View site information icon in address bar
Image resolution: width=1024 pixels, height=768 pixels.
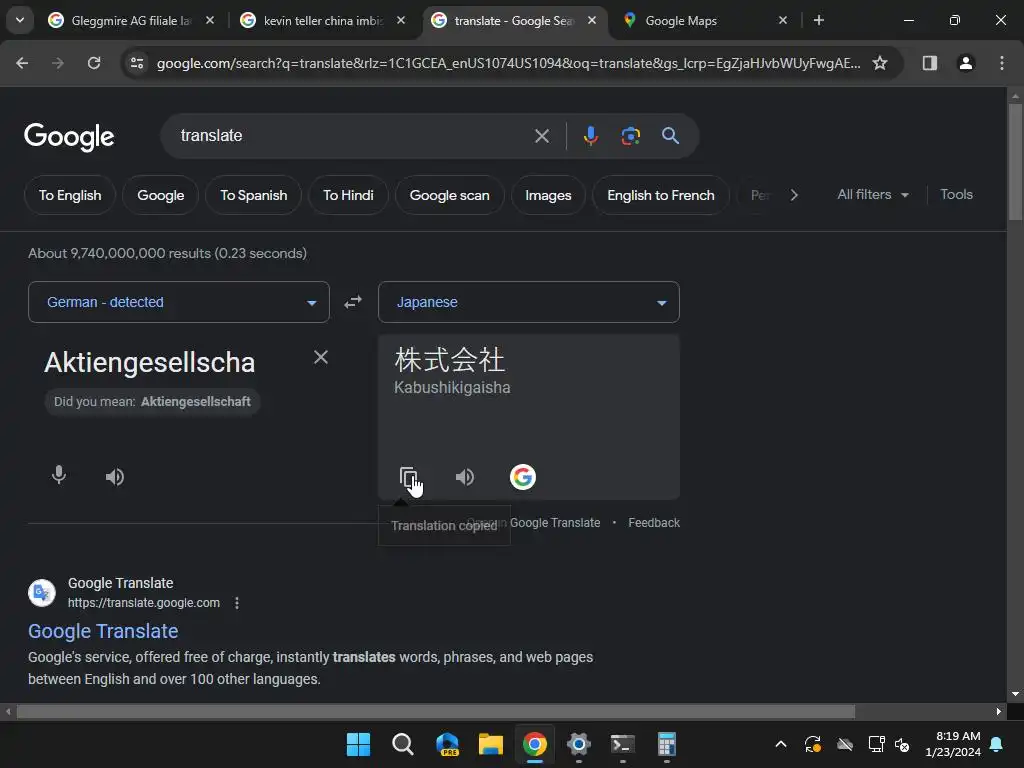[137, 63]
